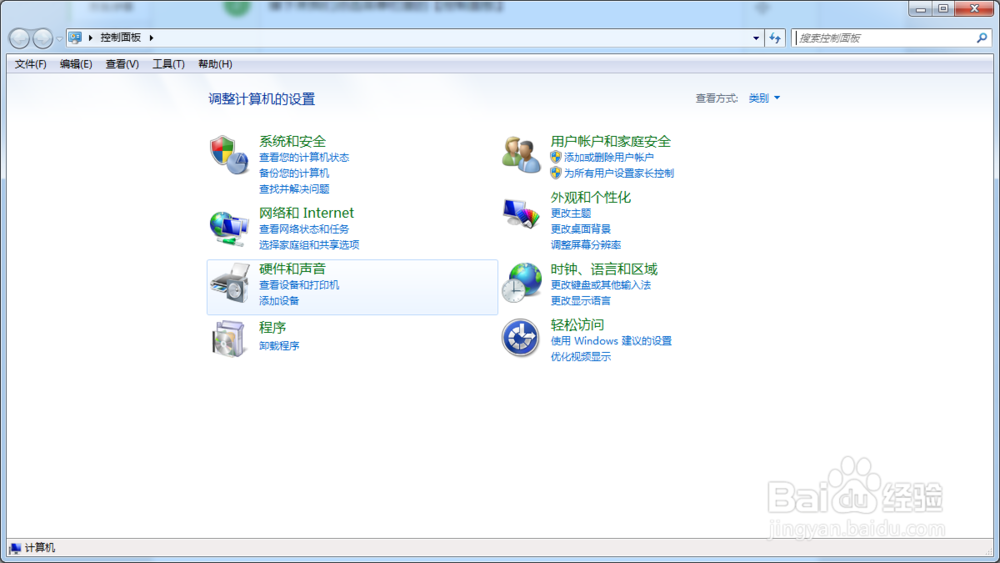Click the search magnifier icon
Screen dimensions: 1000x563
click(982, 38)
